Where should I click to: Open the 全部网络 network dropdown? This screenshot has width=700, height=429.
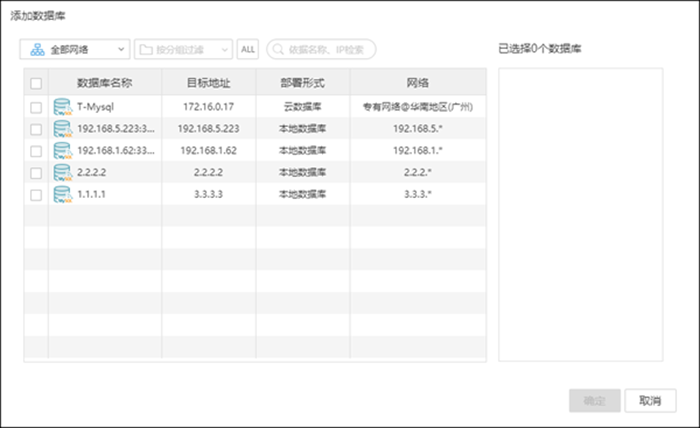point(75,49)
